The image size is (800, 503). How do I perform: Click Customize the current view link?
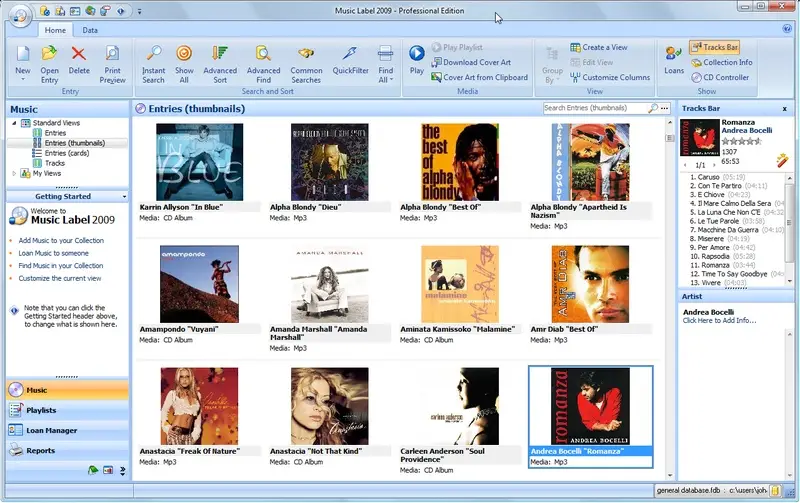pyautogui.click(x=60, y=279)
